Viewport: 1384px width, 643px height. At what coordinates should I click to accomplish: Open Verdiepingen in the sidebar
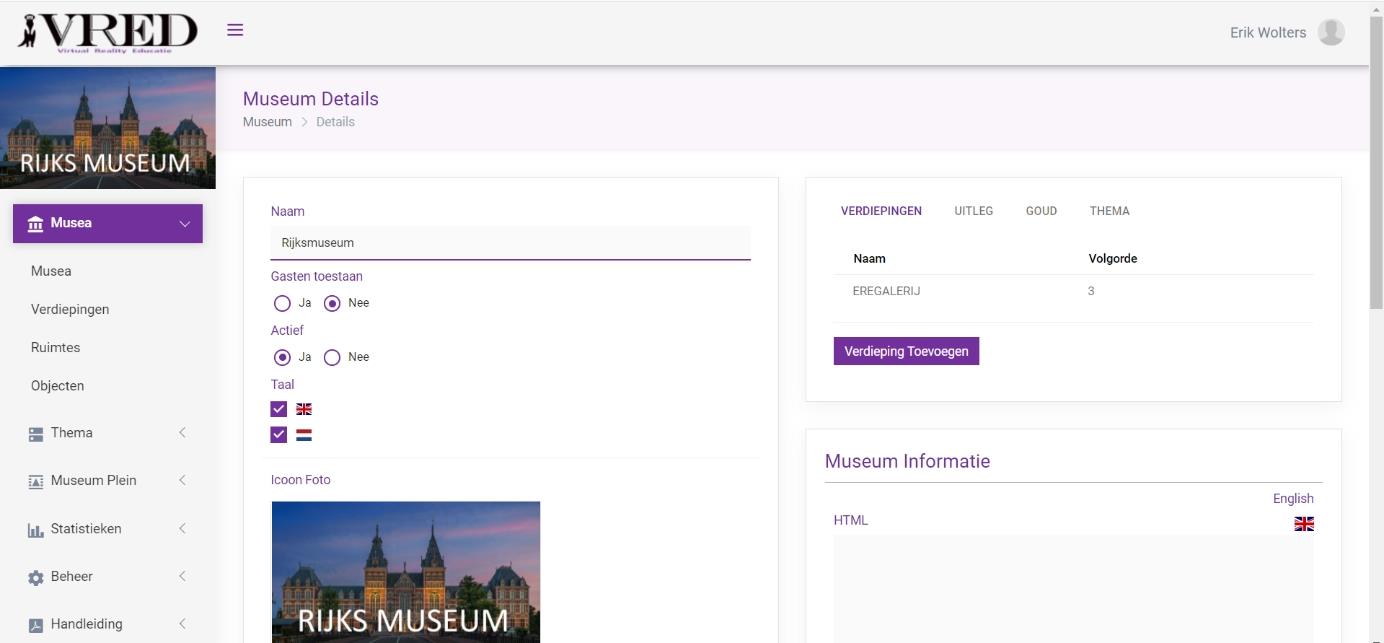pyautogui.click(x=70, y=309)
